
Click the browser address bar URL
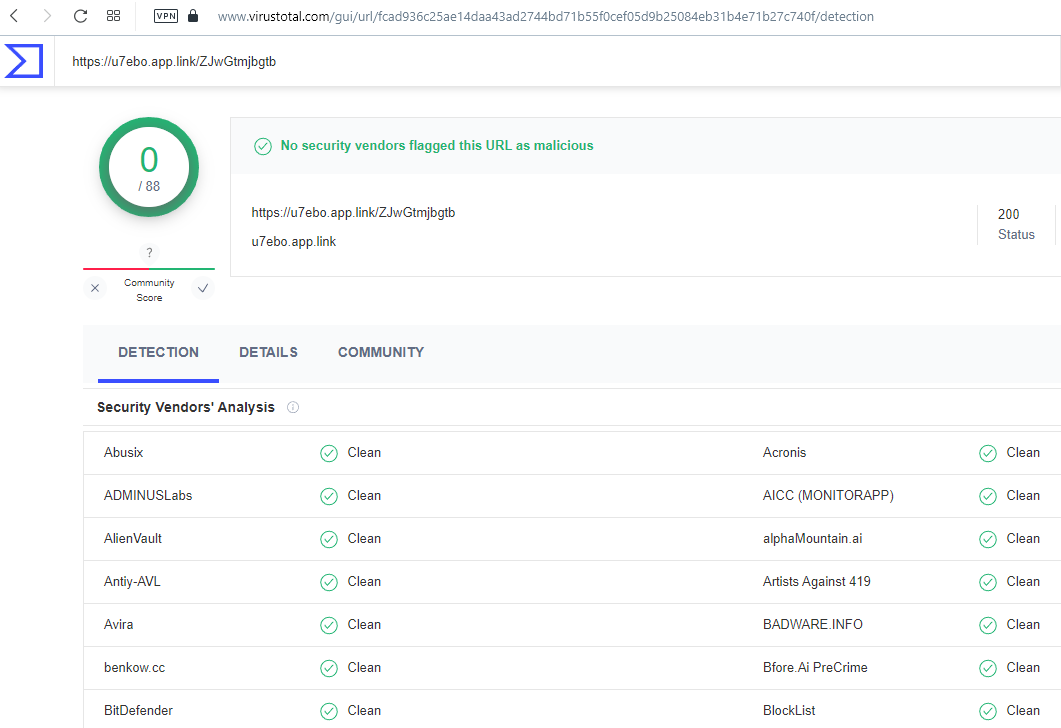(545, 16)
